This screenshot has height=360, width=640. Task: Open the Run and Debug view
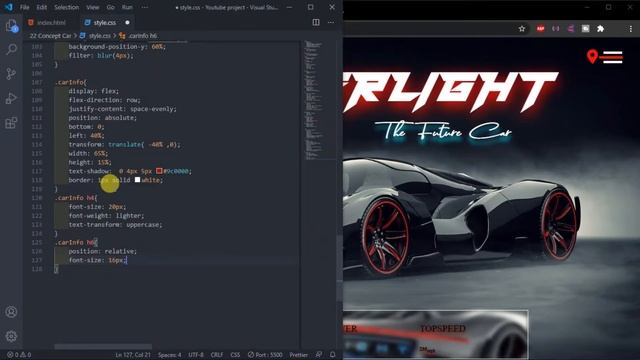coord(11,98)
